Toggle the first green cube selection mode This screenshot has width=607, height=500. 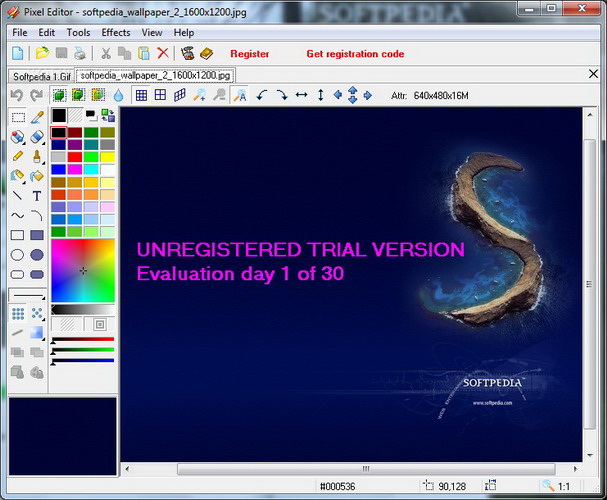point(59,95)
